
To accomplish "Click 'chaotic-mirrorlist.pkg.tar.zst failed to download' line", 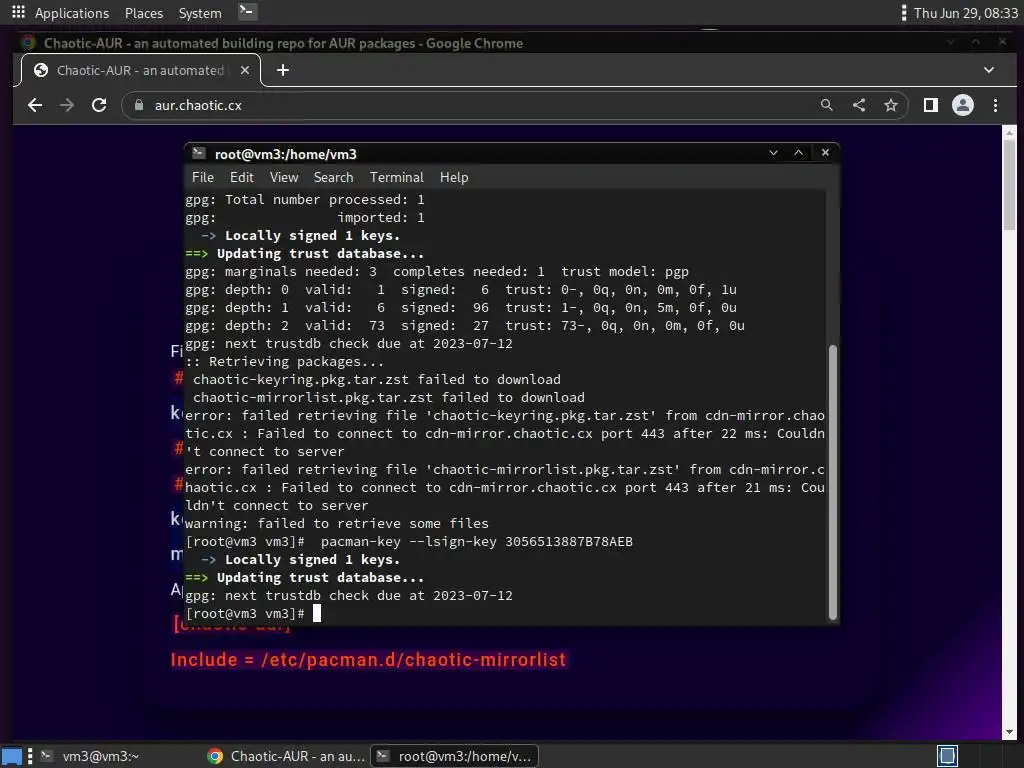I will coord(389,398).
